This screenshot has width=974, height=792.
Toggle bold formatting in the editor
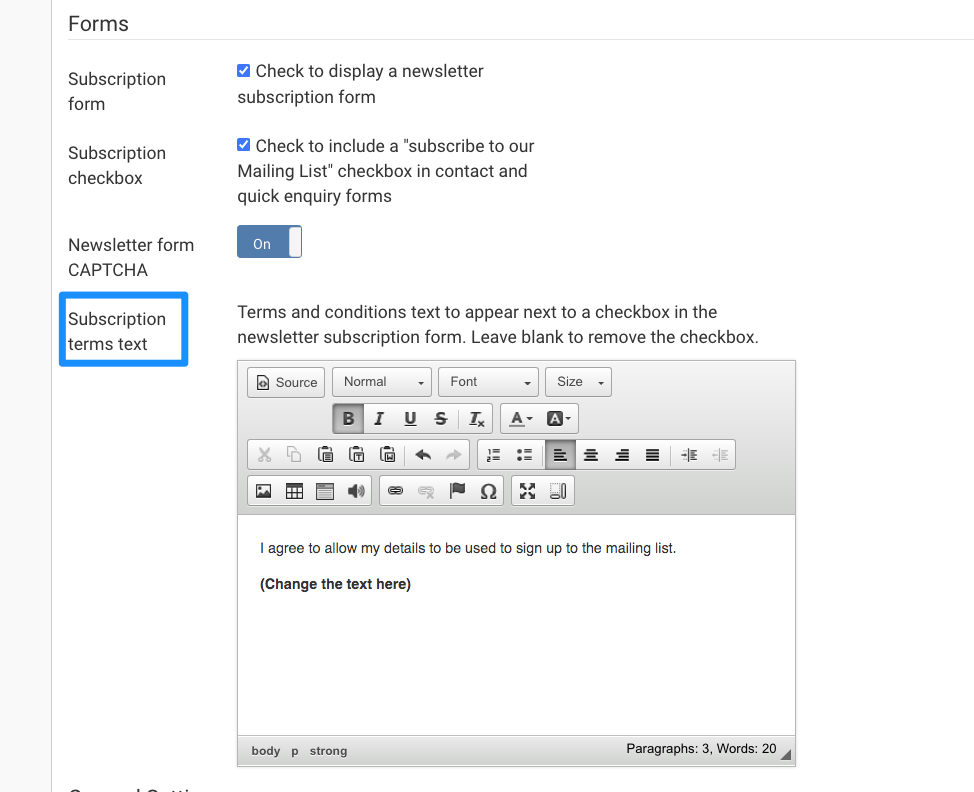pos(348,419)
